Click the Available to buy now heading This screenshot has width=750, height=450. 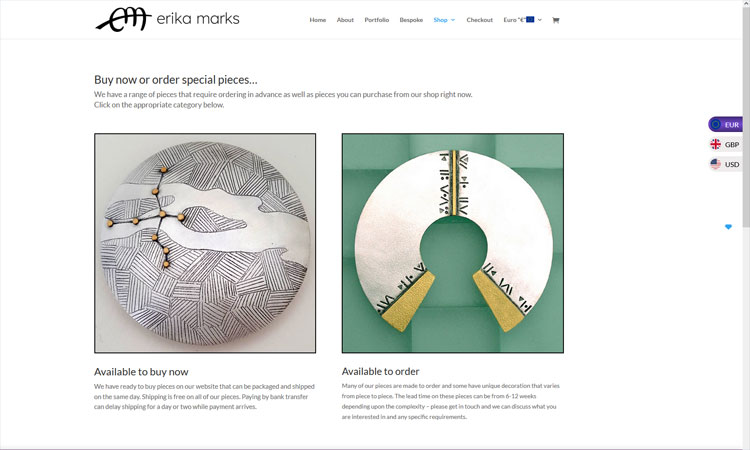tap(141, 372)
